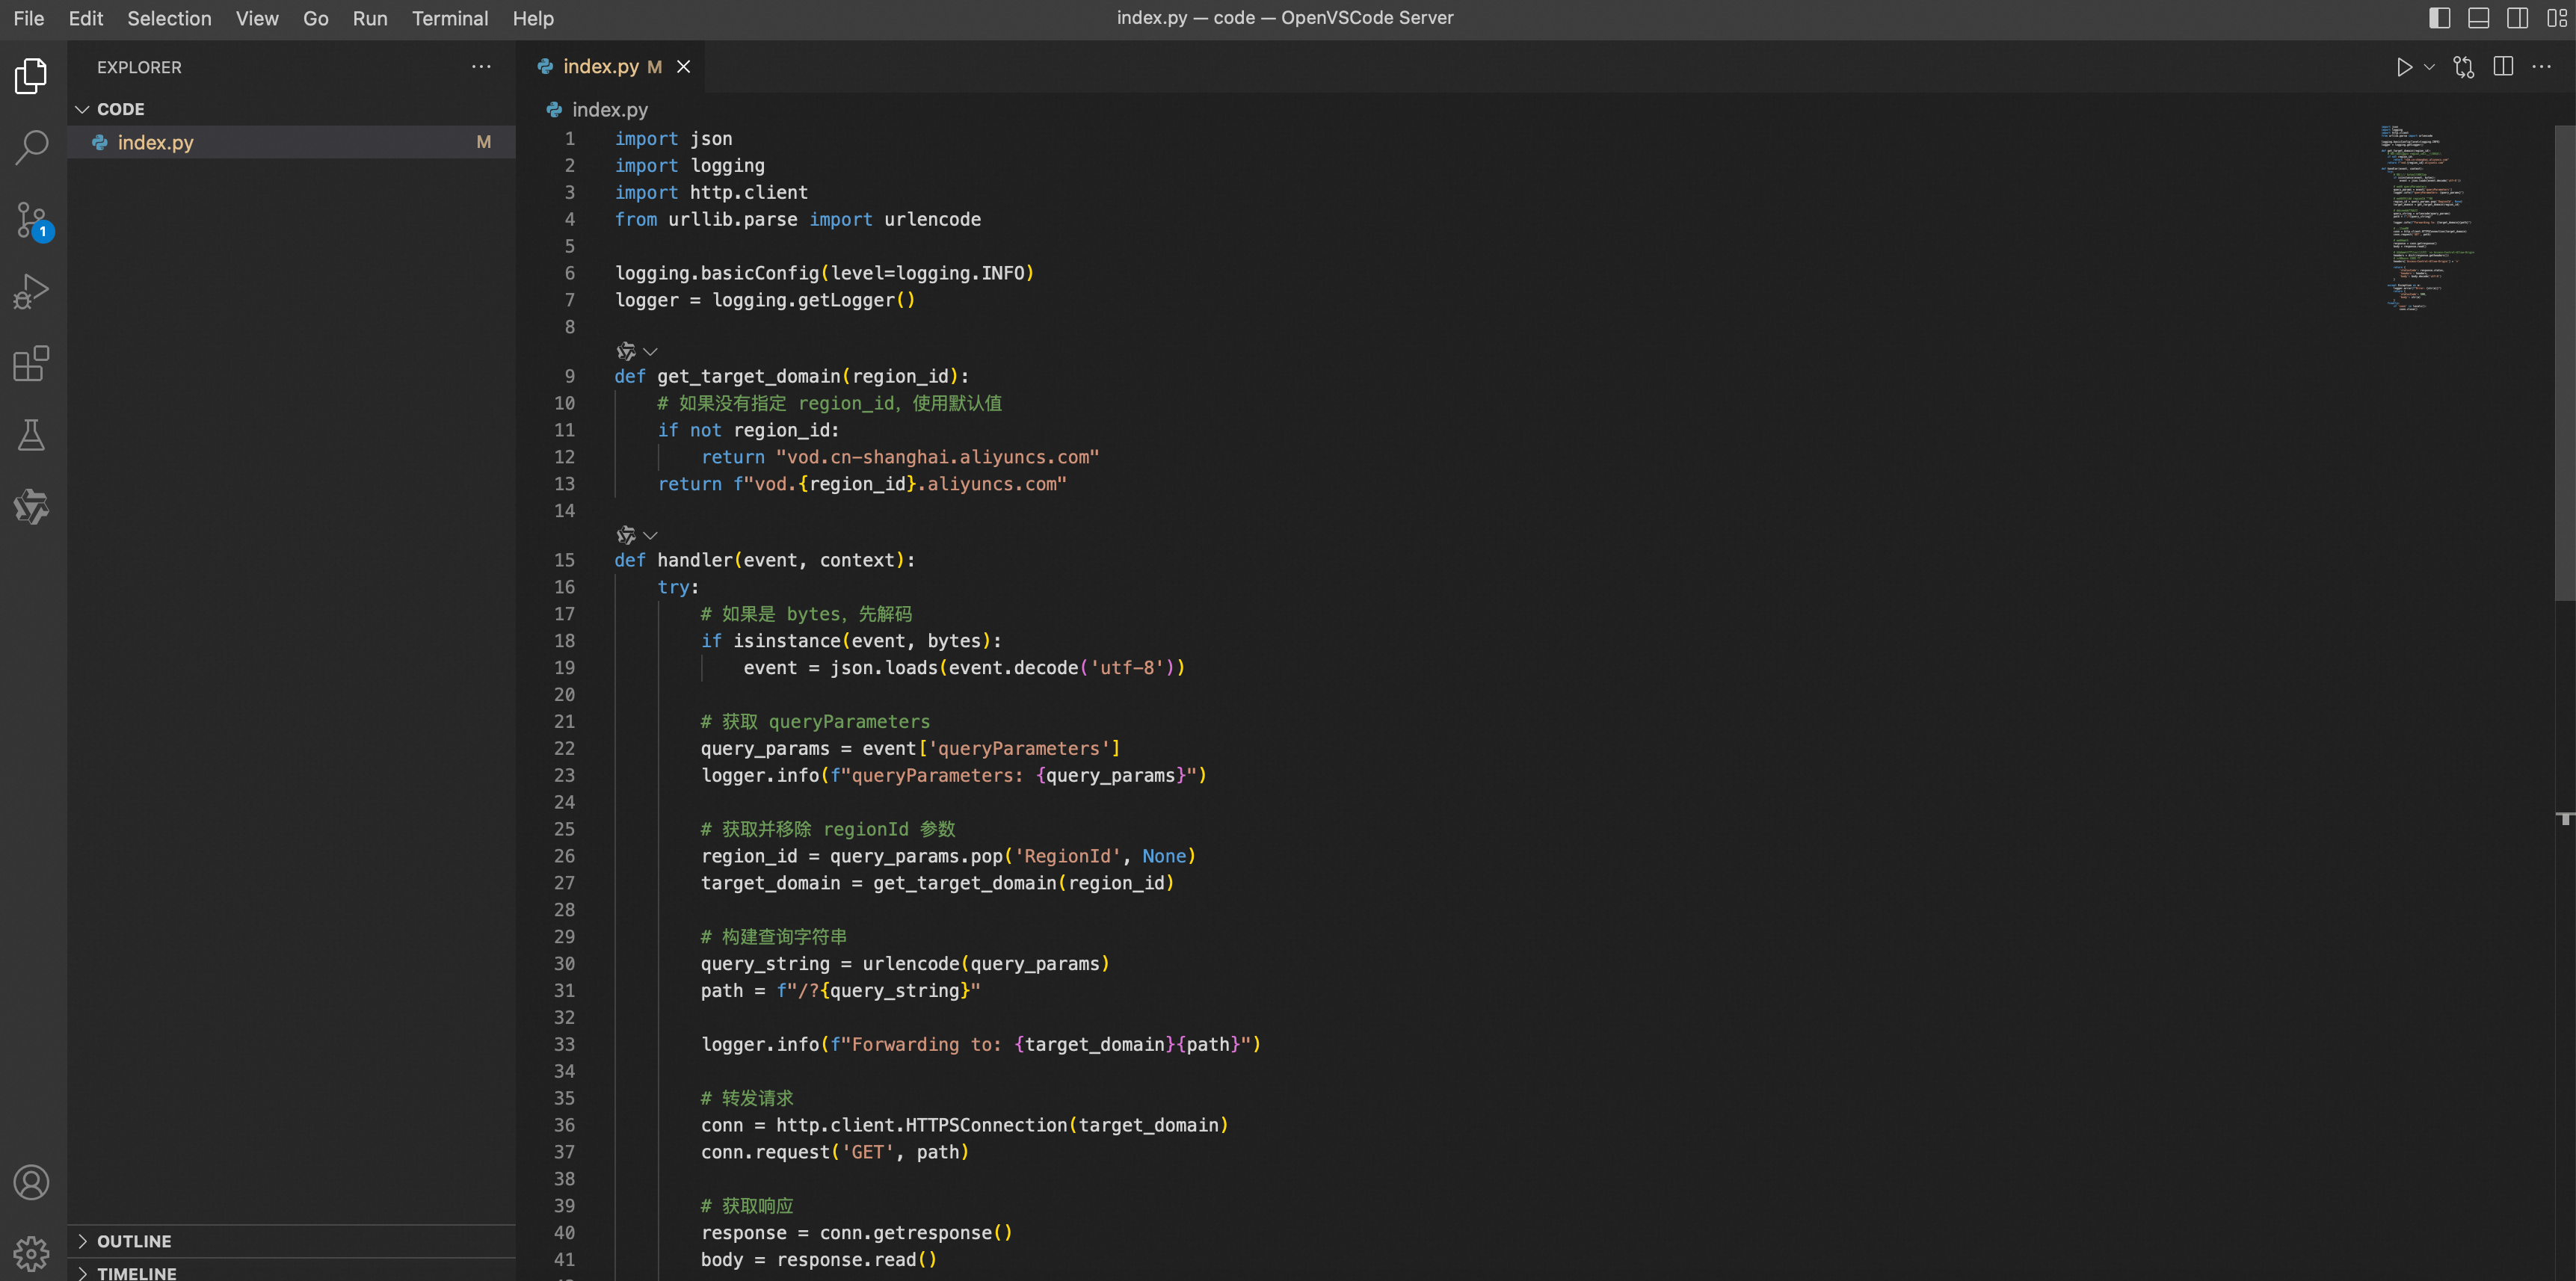Open Accounts menu in activity bar
2576x1281 pixels.
(x=32, y=1182)
